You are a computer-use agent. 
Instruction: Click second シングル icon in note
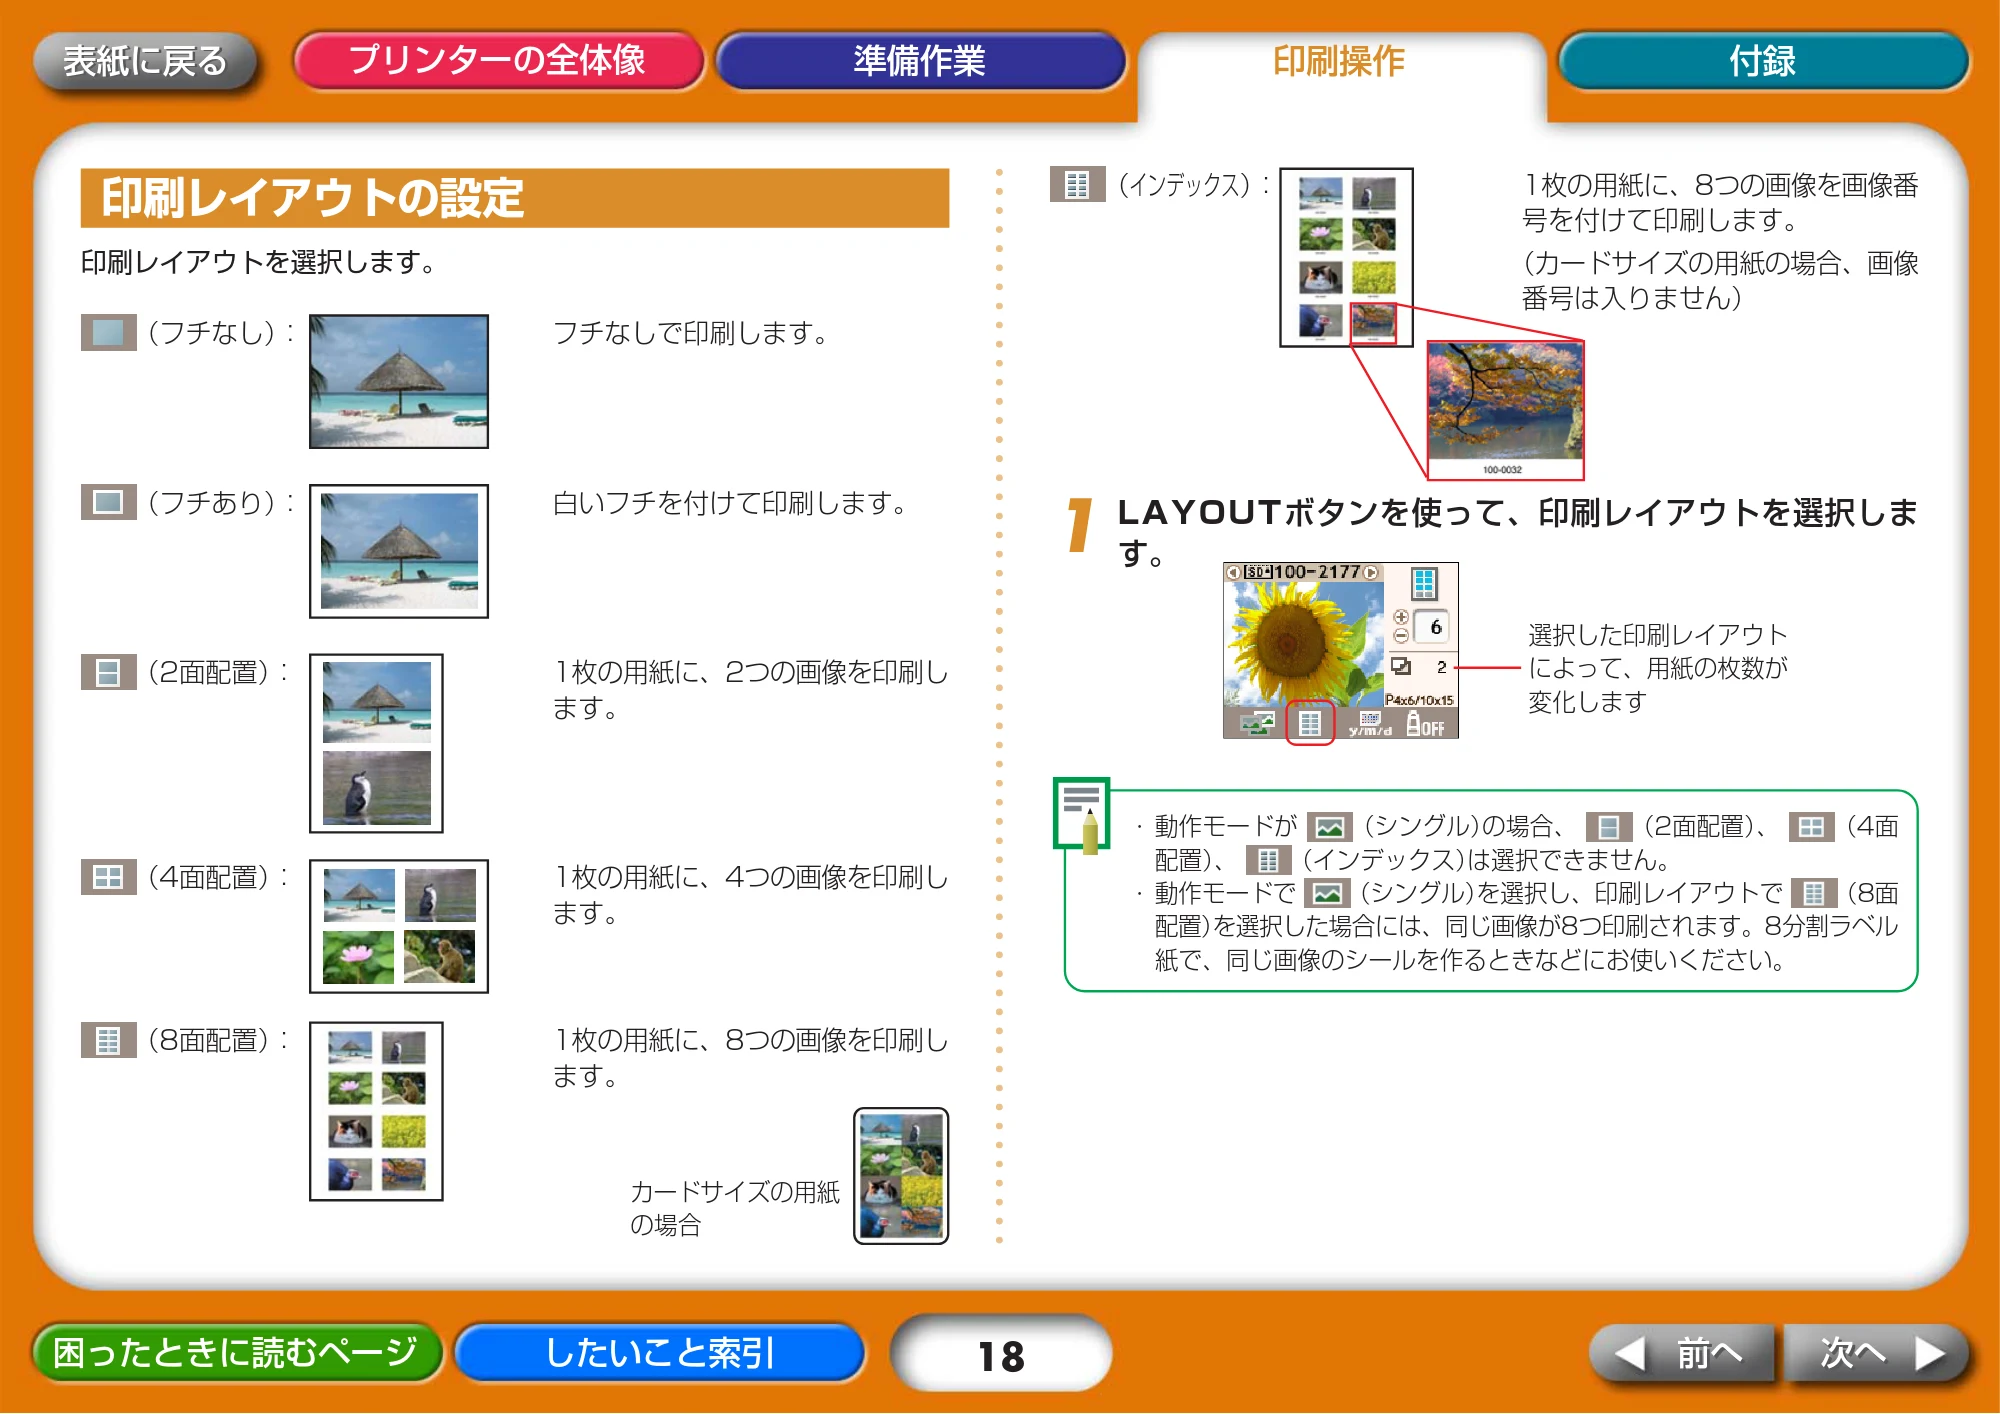point(1327,893)
